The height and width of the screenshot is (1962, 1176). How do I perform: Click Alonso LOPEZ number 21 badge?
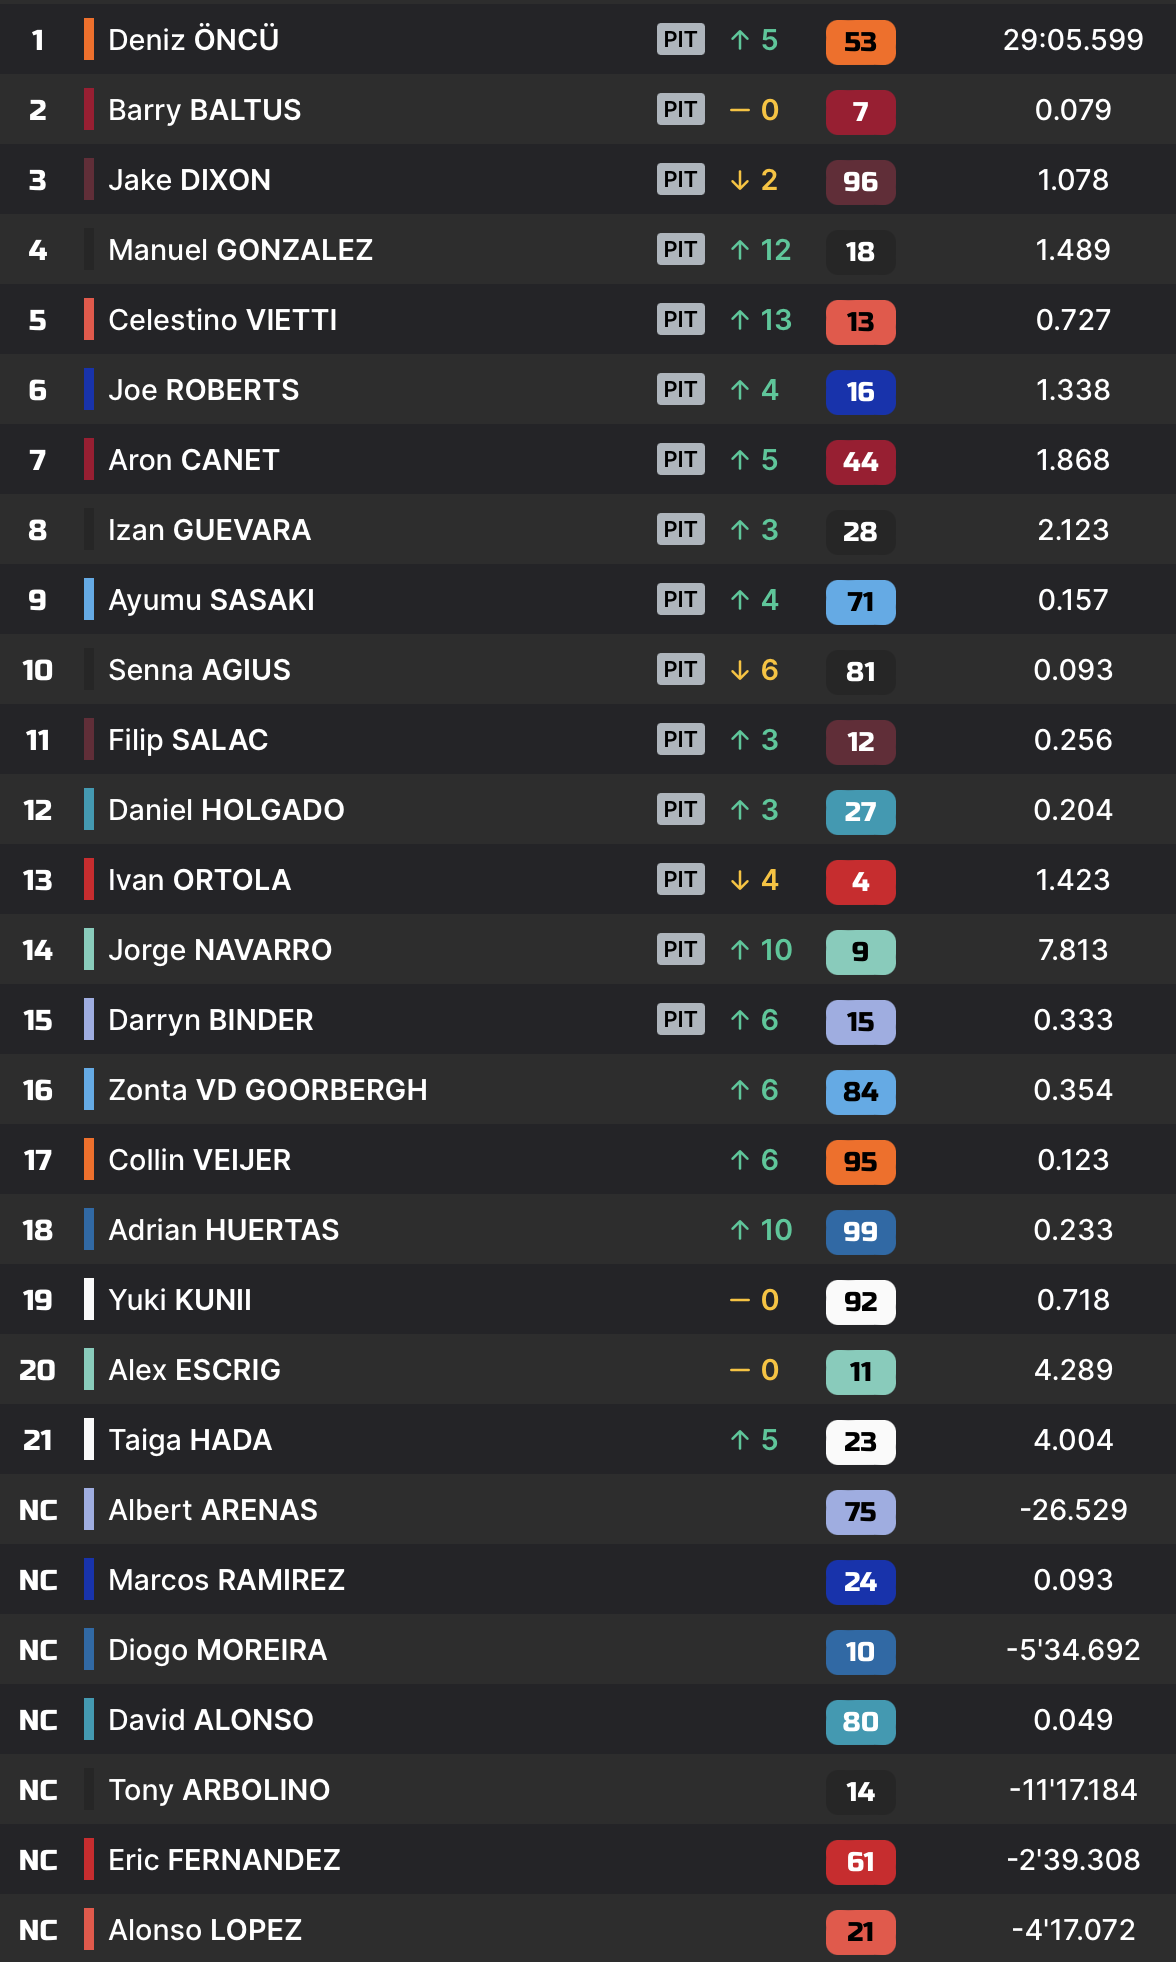pos(860,1931)
